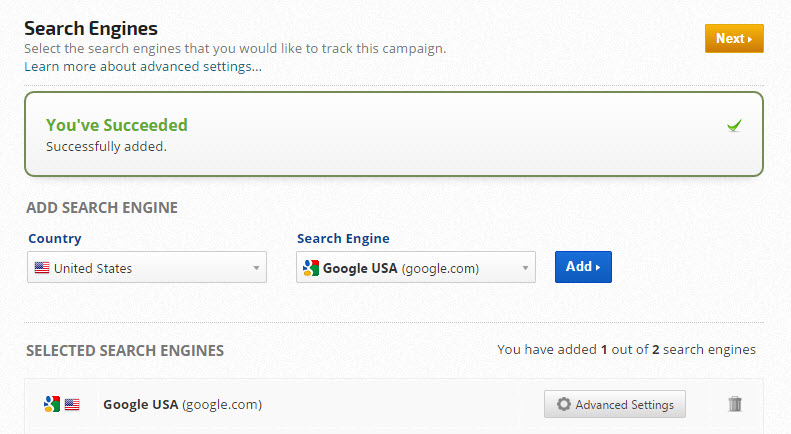
Task: Click the gear icon on Advanced Settings
Action: click(564, 405)
